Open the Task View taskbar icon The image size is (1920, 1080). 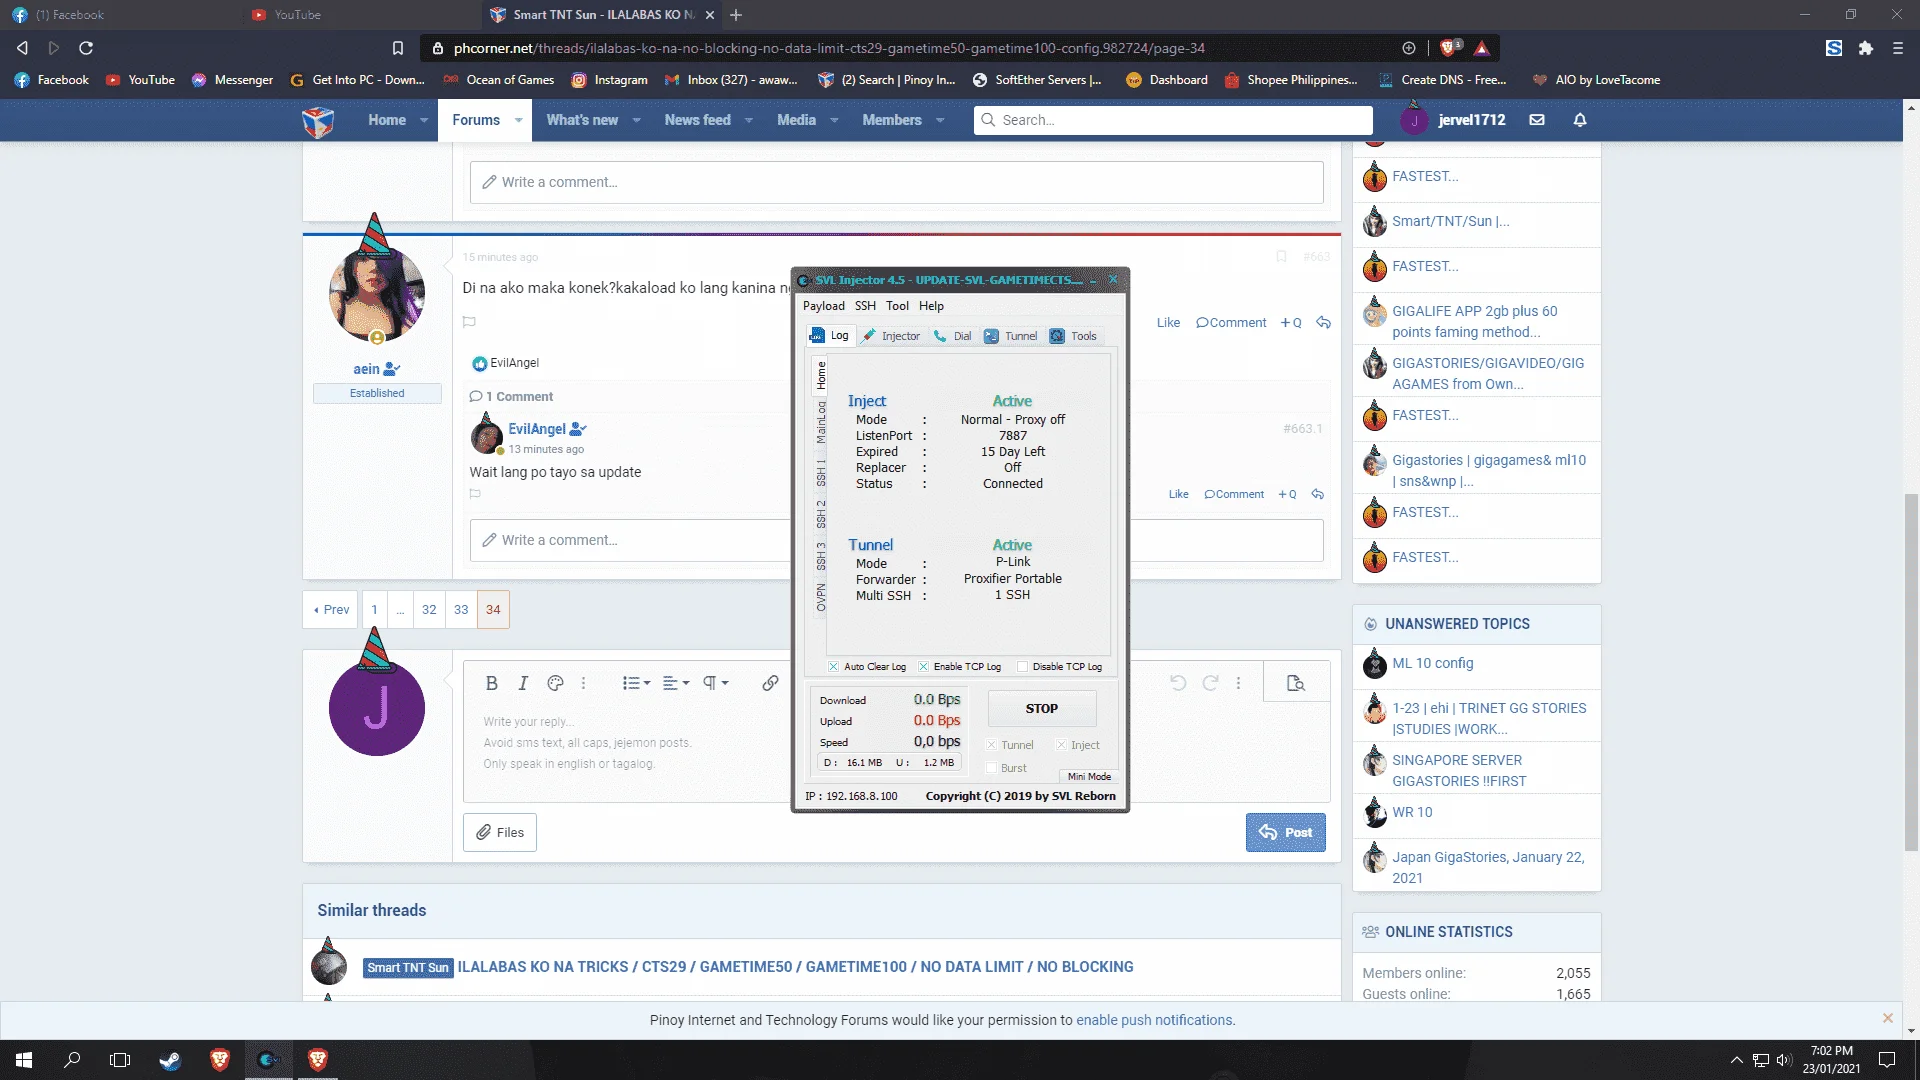(120, 1060)
